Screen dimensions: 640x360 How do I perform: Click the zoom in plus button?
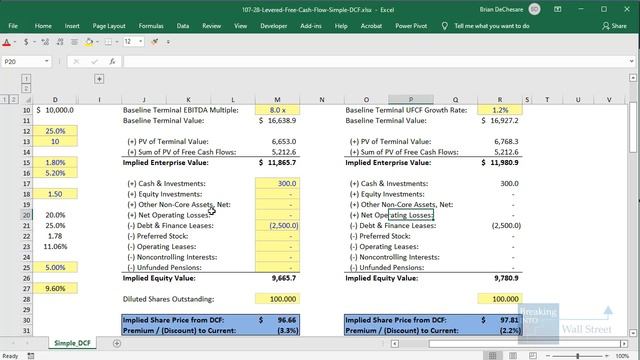pyautogui.click(x=607, y=356)
